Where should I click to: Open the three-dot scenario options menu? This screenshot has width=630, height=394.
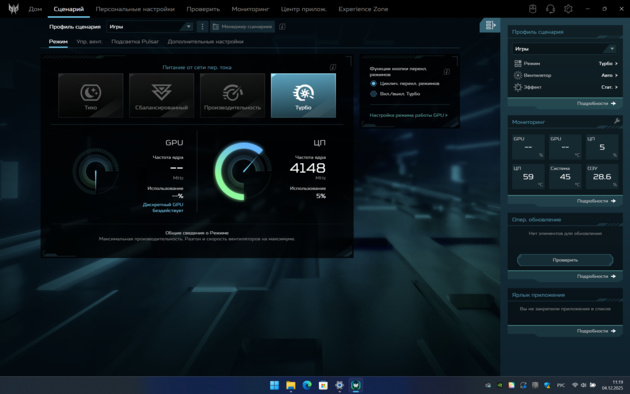(202, 27)
